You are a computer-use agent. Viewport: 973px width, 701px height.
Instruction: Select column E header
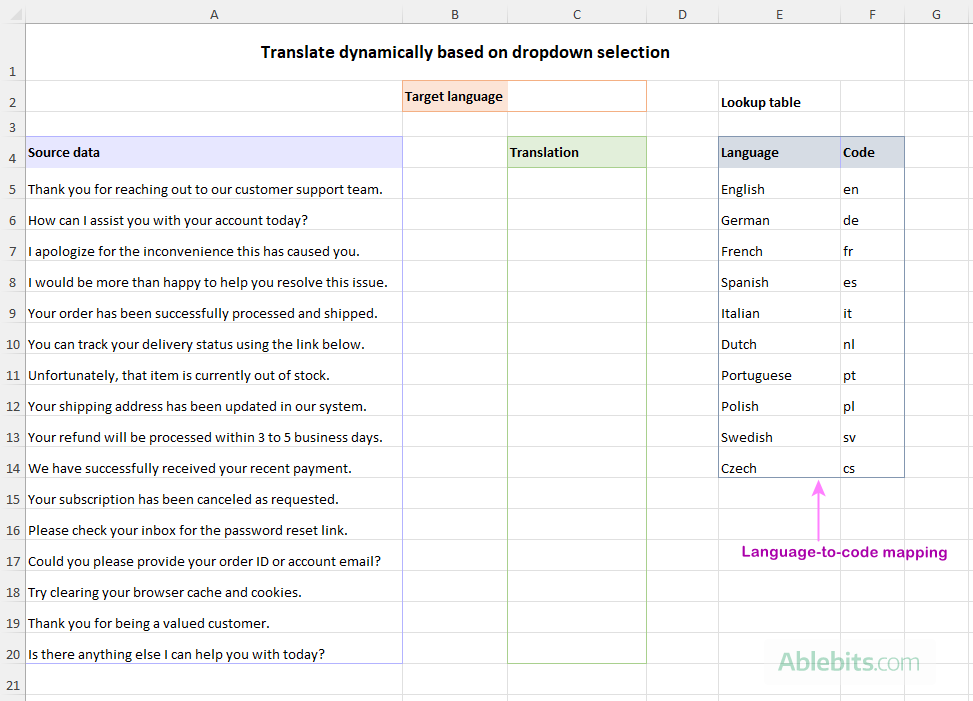[x=779, y=14]
